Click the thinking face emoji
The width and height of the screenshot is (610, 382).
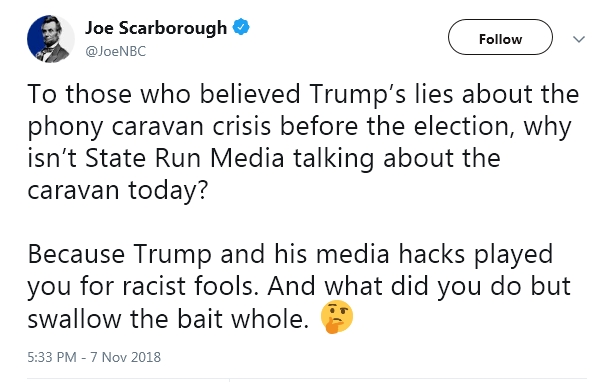tap(337, 317)
